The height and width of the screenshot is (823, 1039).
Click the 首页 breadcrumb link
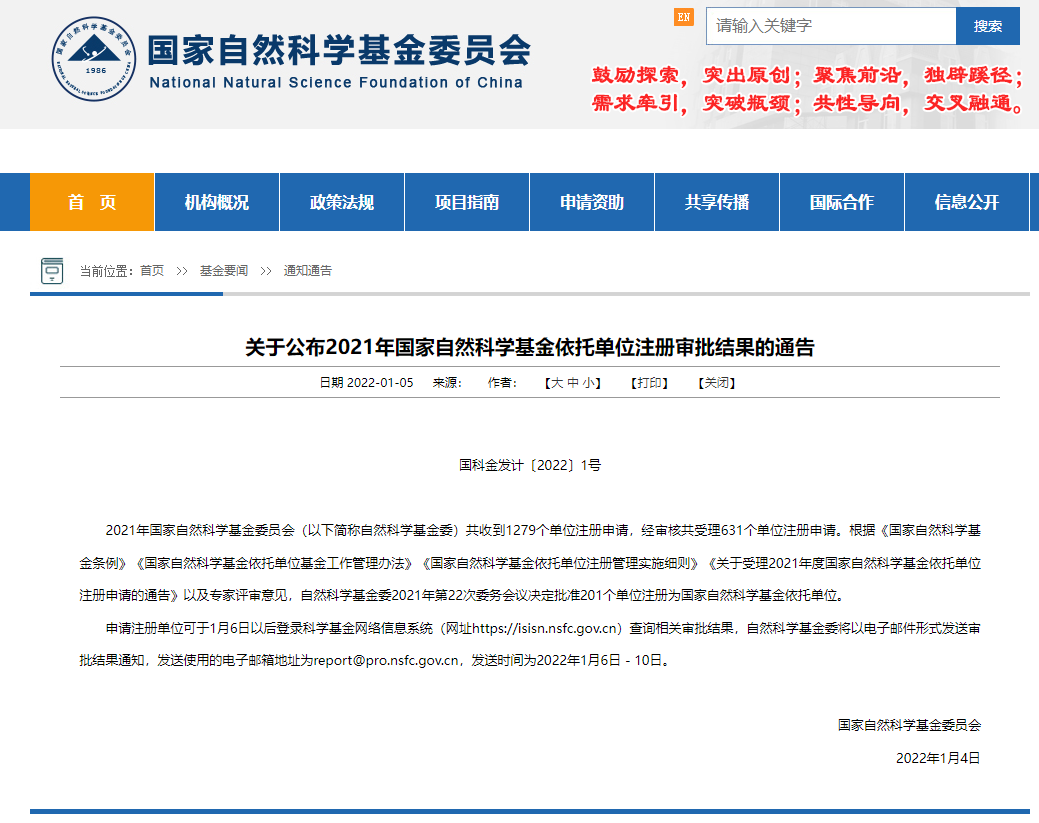coord(152,271)
